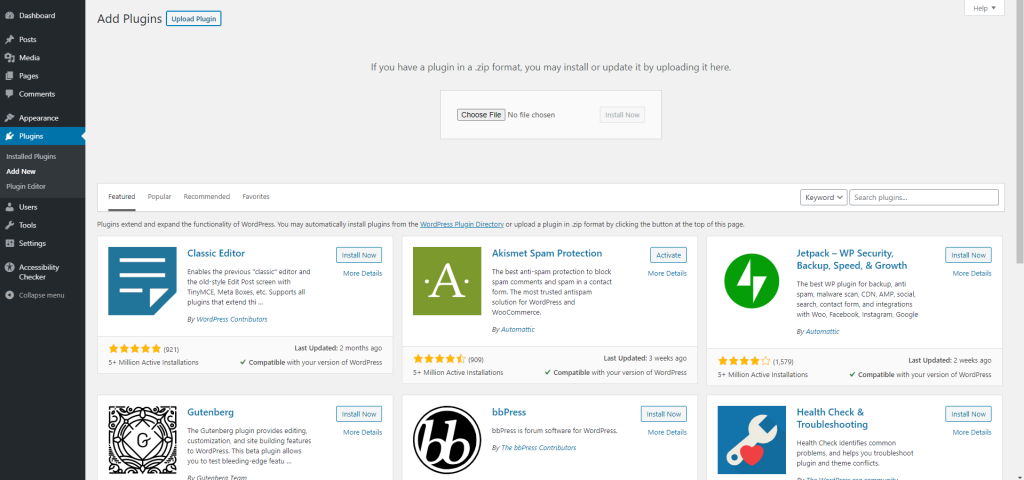1024x480 pixels.
Task: Switch to the Popular tab
Action: tap(159, 197)
